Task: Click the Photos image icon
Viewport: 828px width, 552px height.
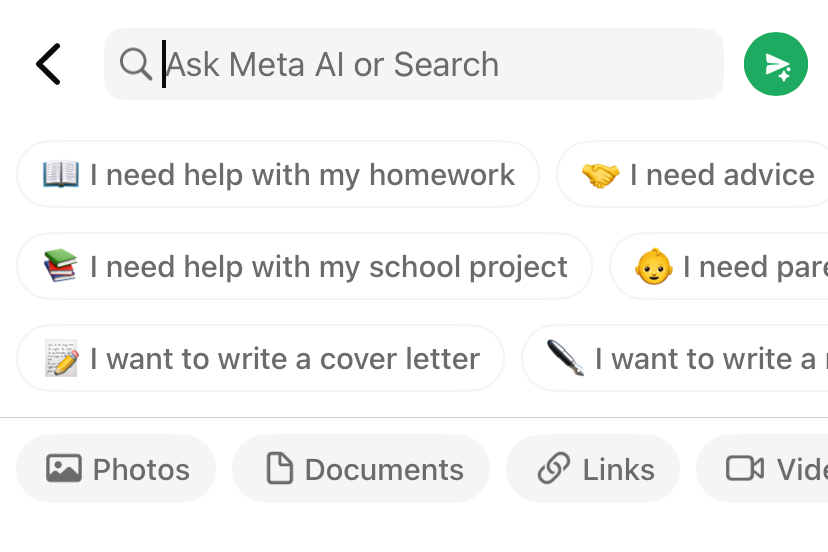Action: tap(63, 469)
